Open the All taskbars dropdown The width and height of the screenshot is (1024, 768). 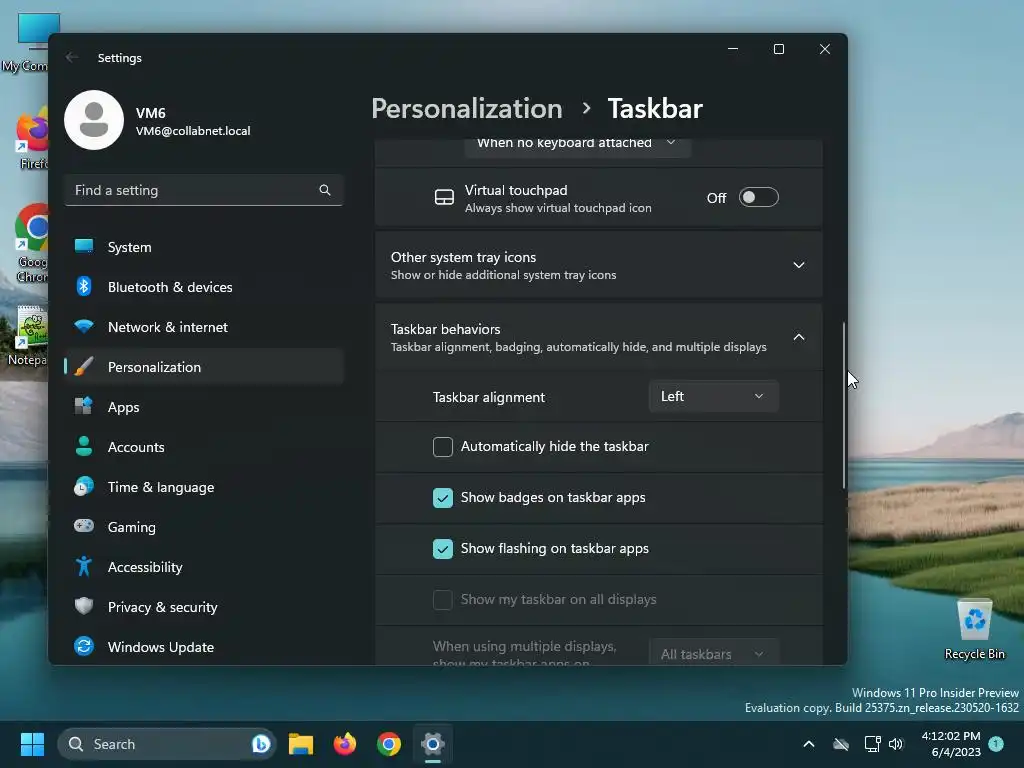click(x=713, y=653)
